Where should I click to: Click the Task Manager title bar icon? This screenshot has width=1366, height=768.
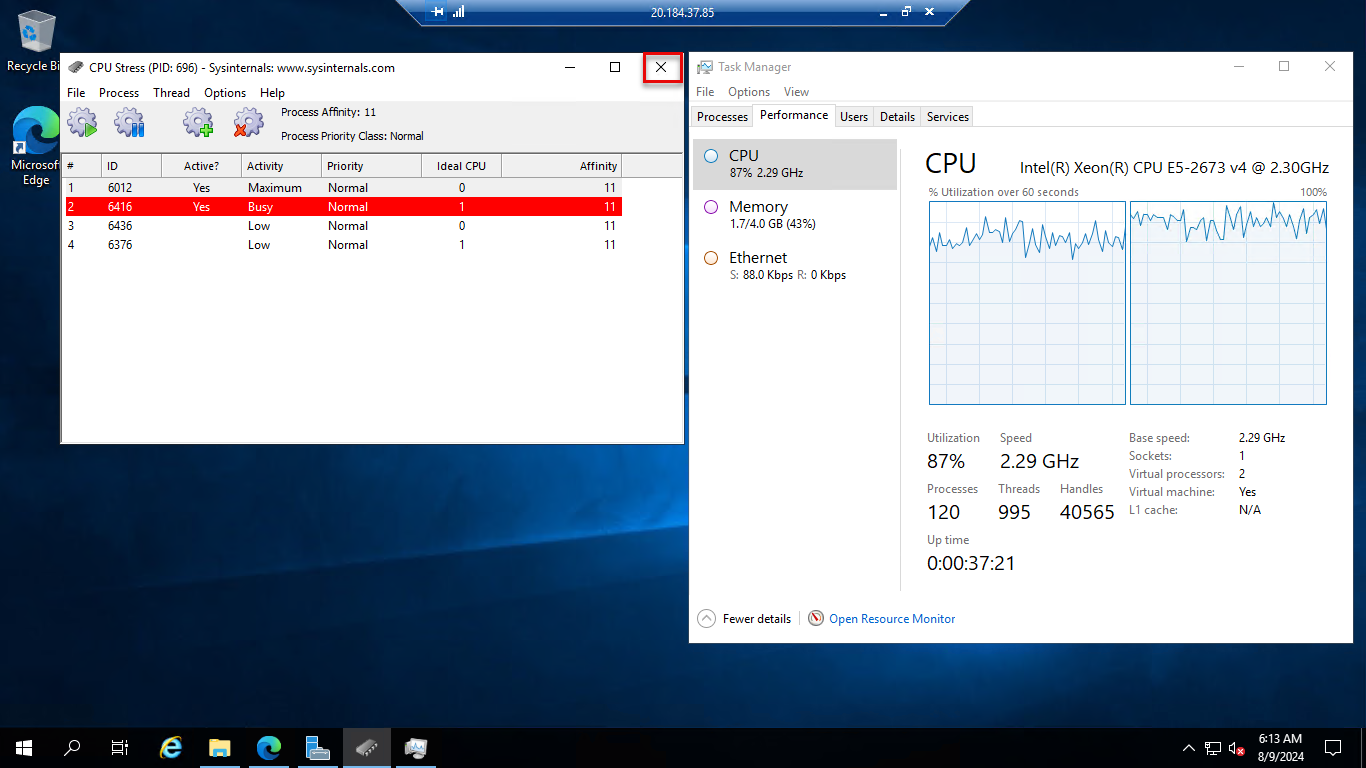705,67
